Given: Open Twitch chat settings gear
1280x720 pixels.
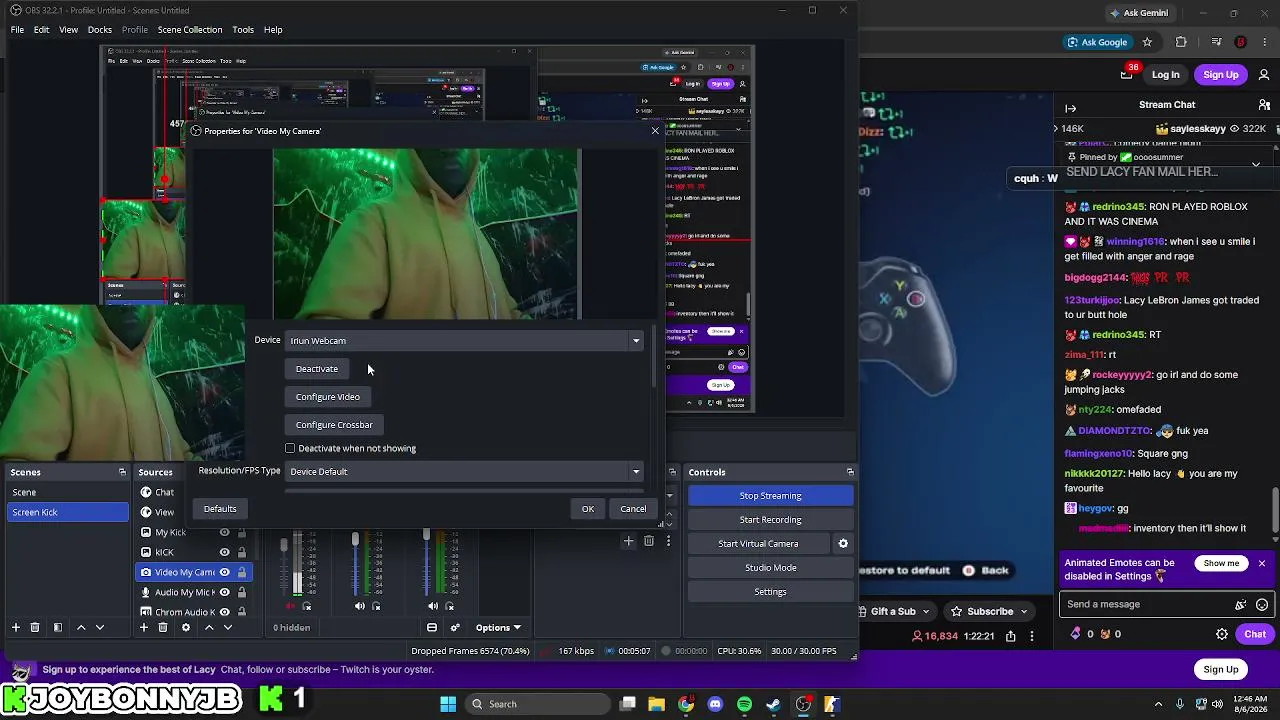Looking at the screenshot, I should (x=1222, y=634).
